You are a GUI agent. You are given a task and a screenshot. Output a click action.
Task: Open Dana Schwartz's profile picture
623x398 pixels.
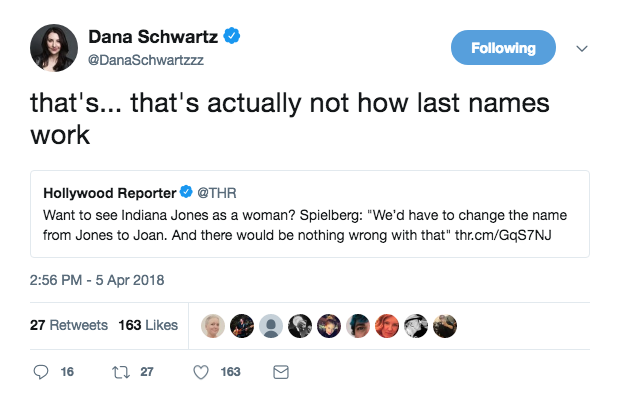(54, 48)
